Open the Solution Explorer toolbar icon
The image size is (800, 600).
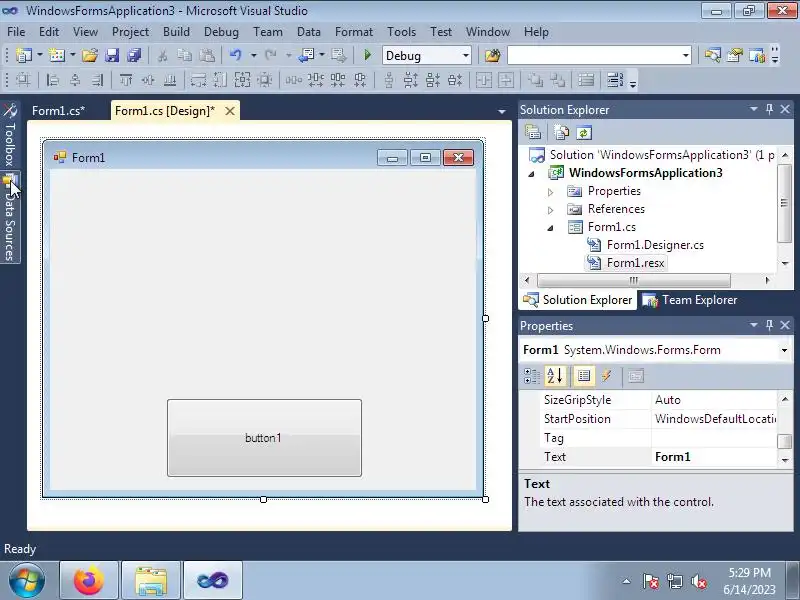[x=713, y=55]
